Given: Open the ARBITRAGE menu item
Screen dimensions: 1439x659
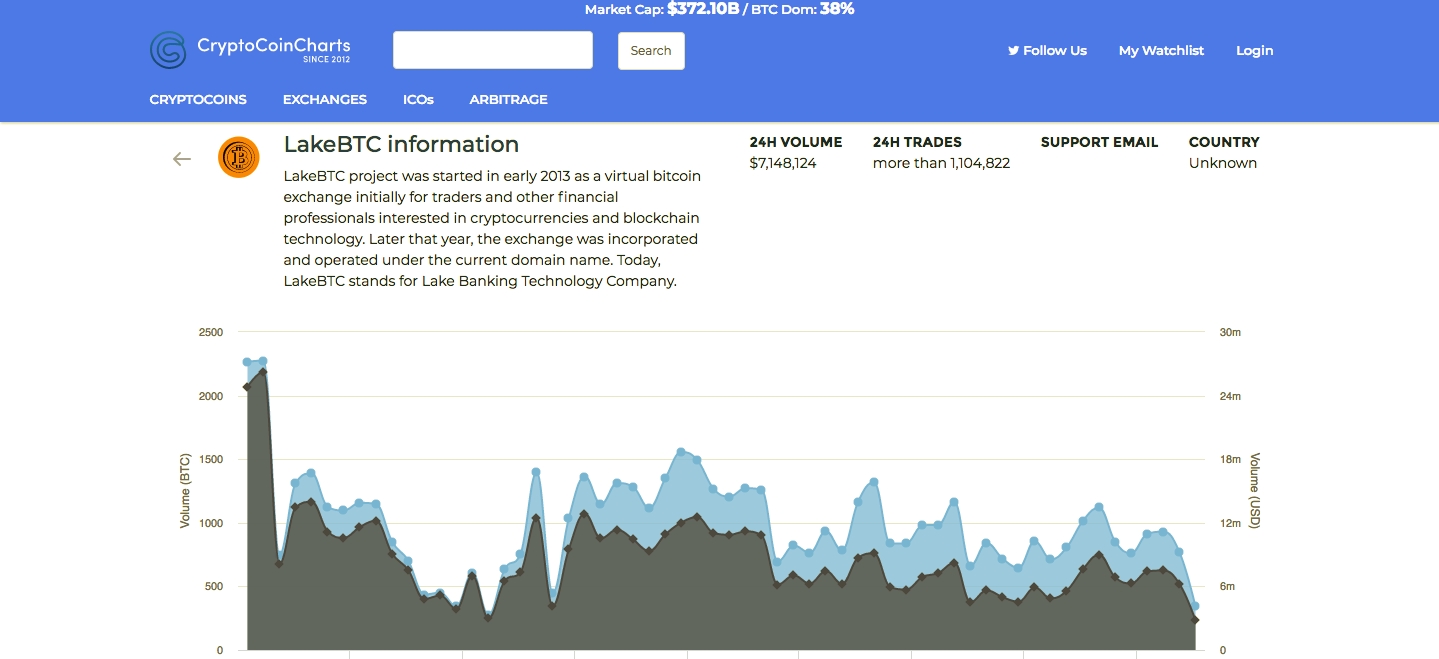Looking at the screenshot, I should pyautogui.click(x=508, y=99).
